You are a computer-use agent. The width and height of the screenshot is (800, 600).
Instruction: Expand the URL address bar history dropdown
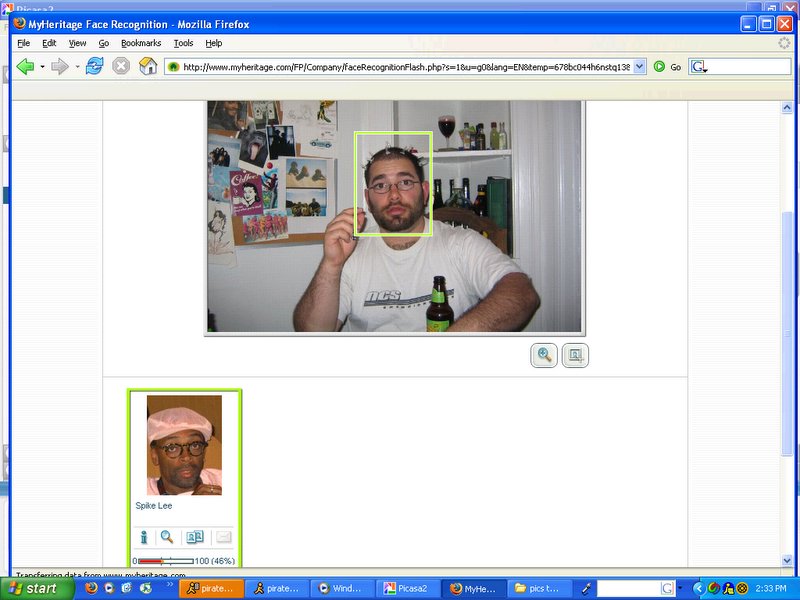(638, 67)
